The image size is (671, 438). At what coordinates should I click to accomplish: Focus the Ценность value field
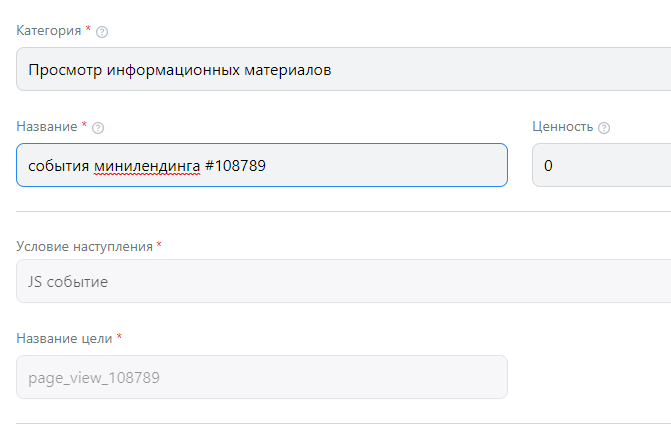pos(601,165)
